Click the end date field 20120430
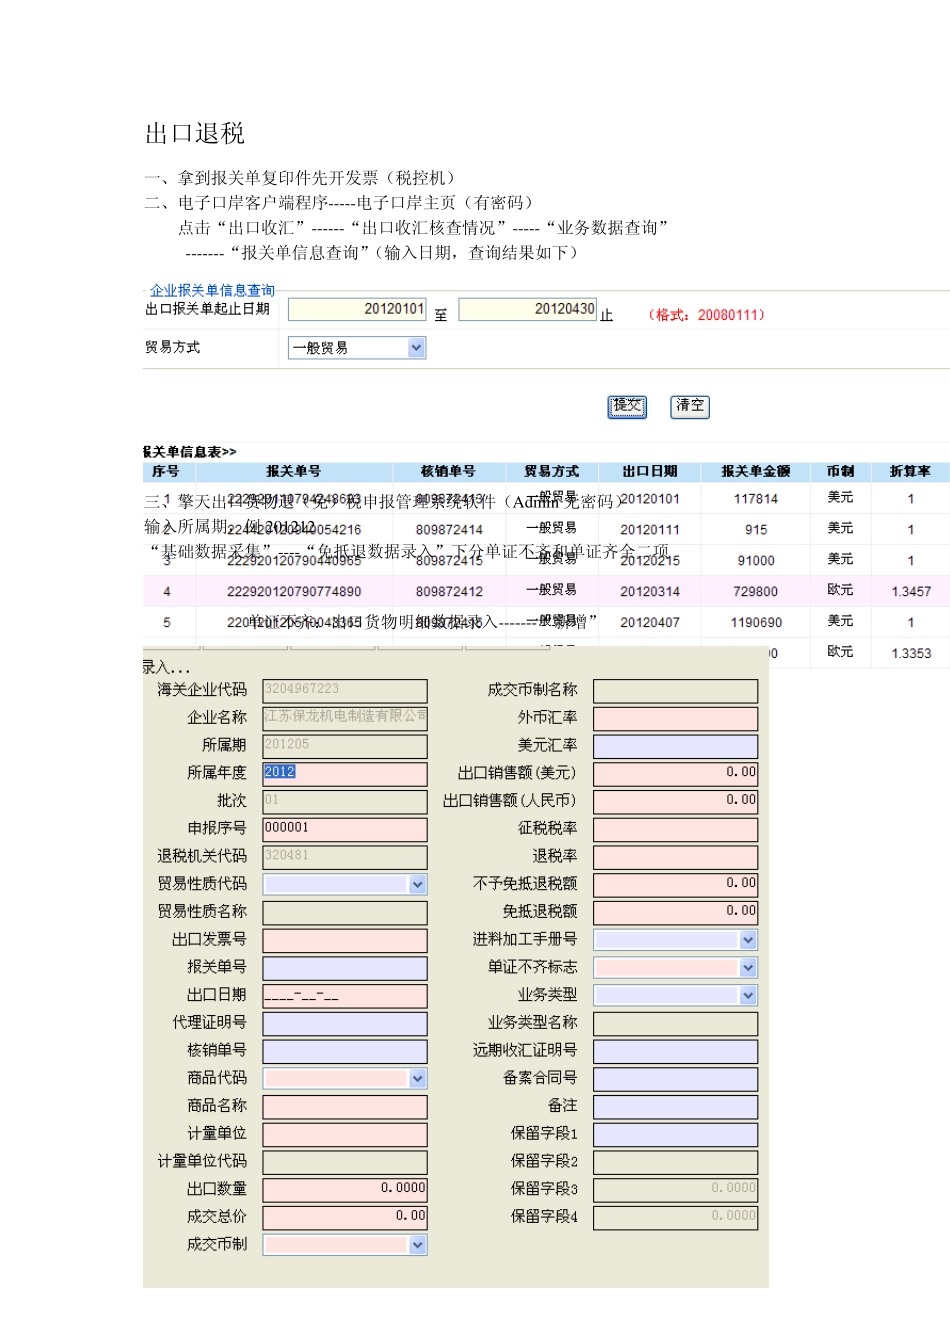Screen dimensions: 950x1344 click(x=527, y=309)
